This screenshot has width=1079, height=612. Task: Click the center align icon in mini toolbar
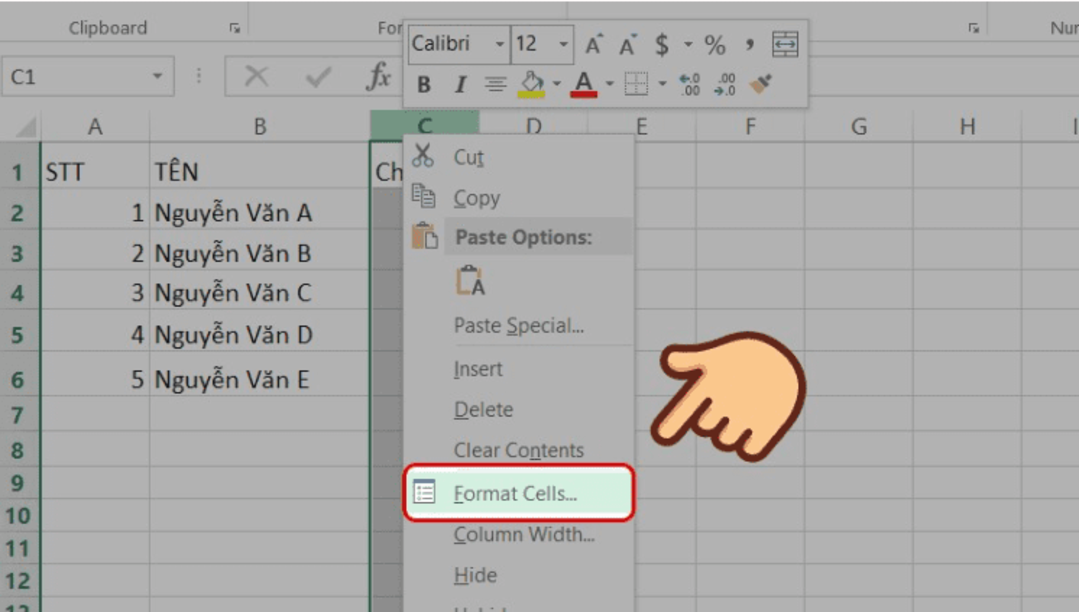[495, 84]
